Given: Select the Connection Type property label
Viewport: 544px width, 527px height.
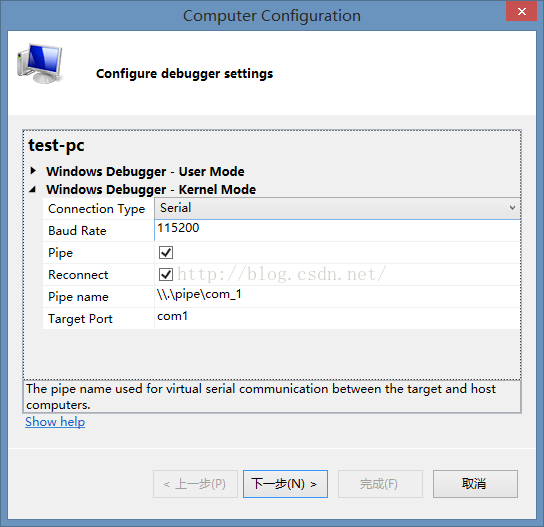Looking at the screenshot, I should pyautogui.click(x=96, y=209).
